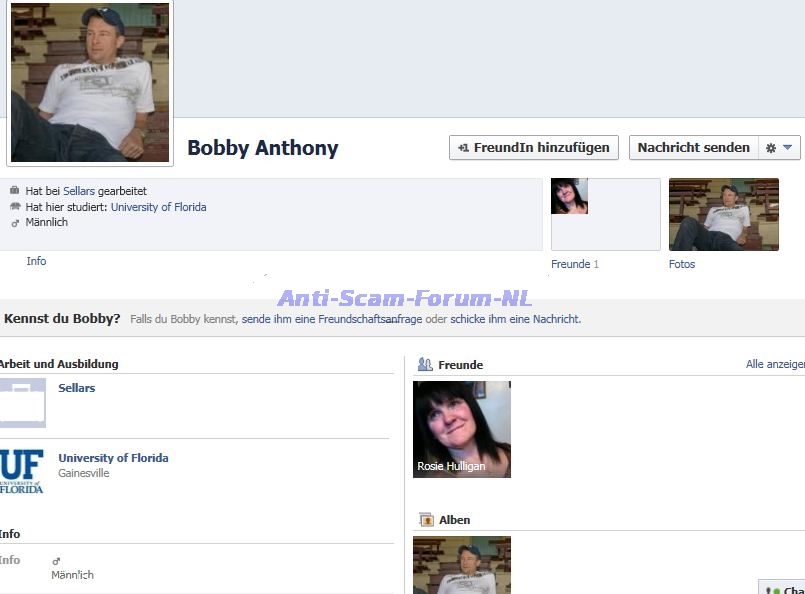
Task: Click the gear icon beside Nachricht senden
Action: tap(770, 148)
